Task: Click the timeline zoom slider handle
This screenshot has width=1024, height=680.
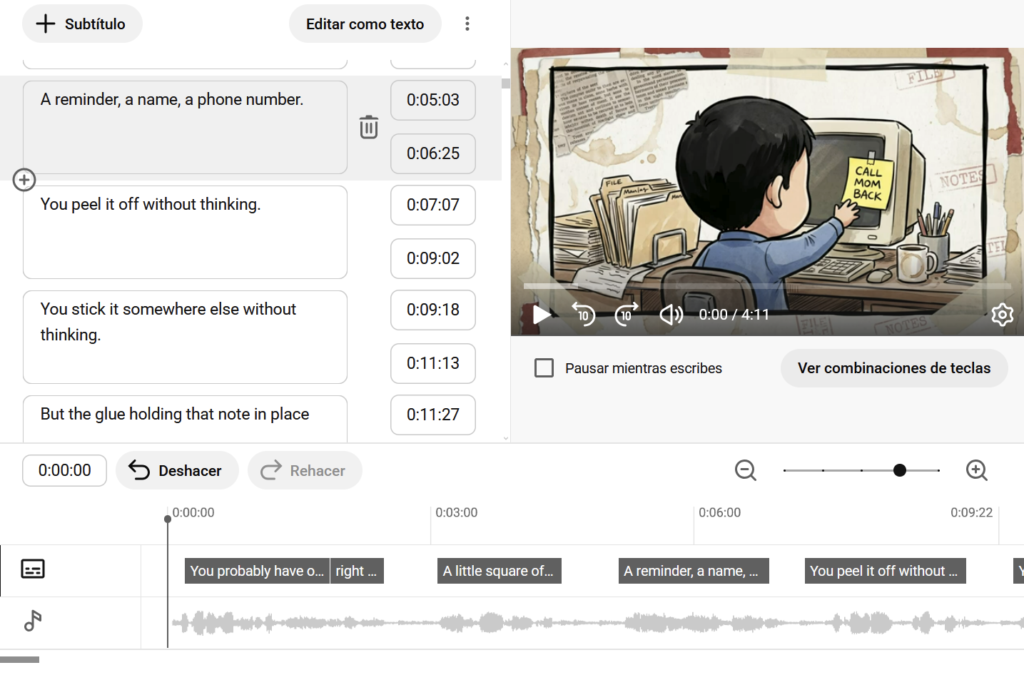Action: tap(899, 470)
